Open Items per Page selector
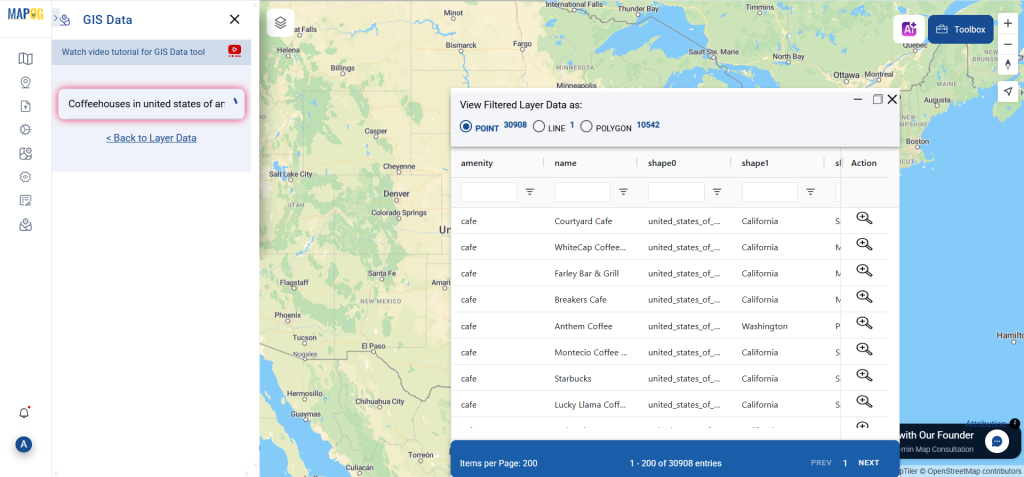 (498, 463)
